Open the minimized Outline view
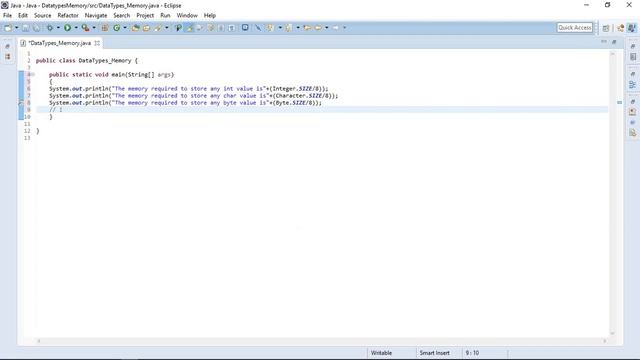 click(633, 85)
